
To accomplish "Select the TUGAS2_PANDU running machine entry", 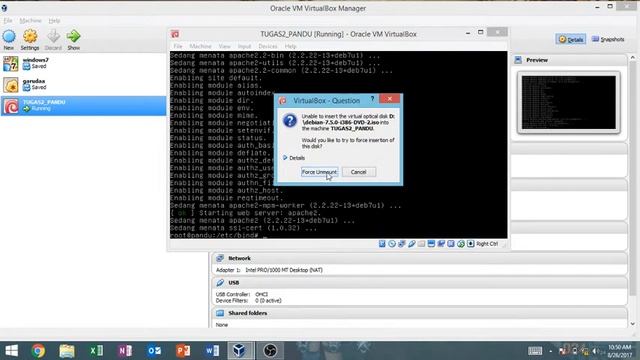I will coord(83,106).
